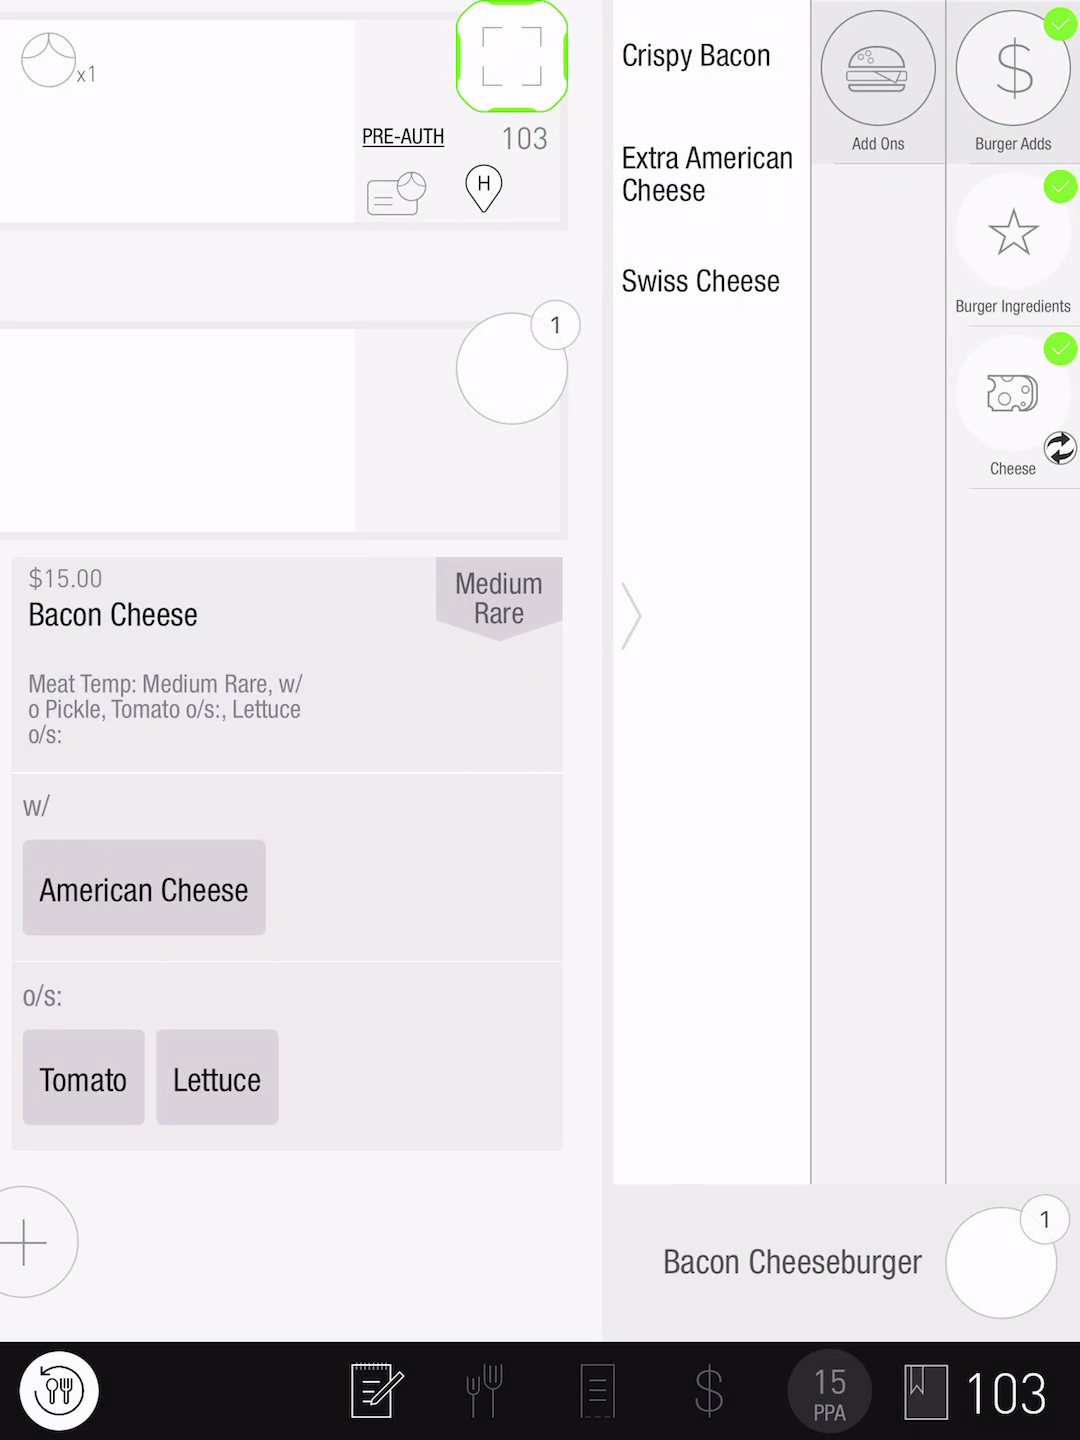Expand the H location pin marker
The width and height of the screenshot is (1080, 1440).
[484, 188]
